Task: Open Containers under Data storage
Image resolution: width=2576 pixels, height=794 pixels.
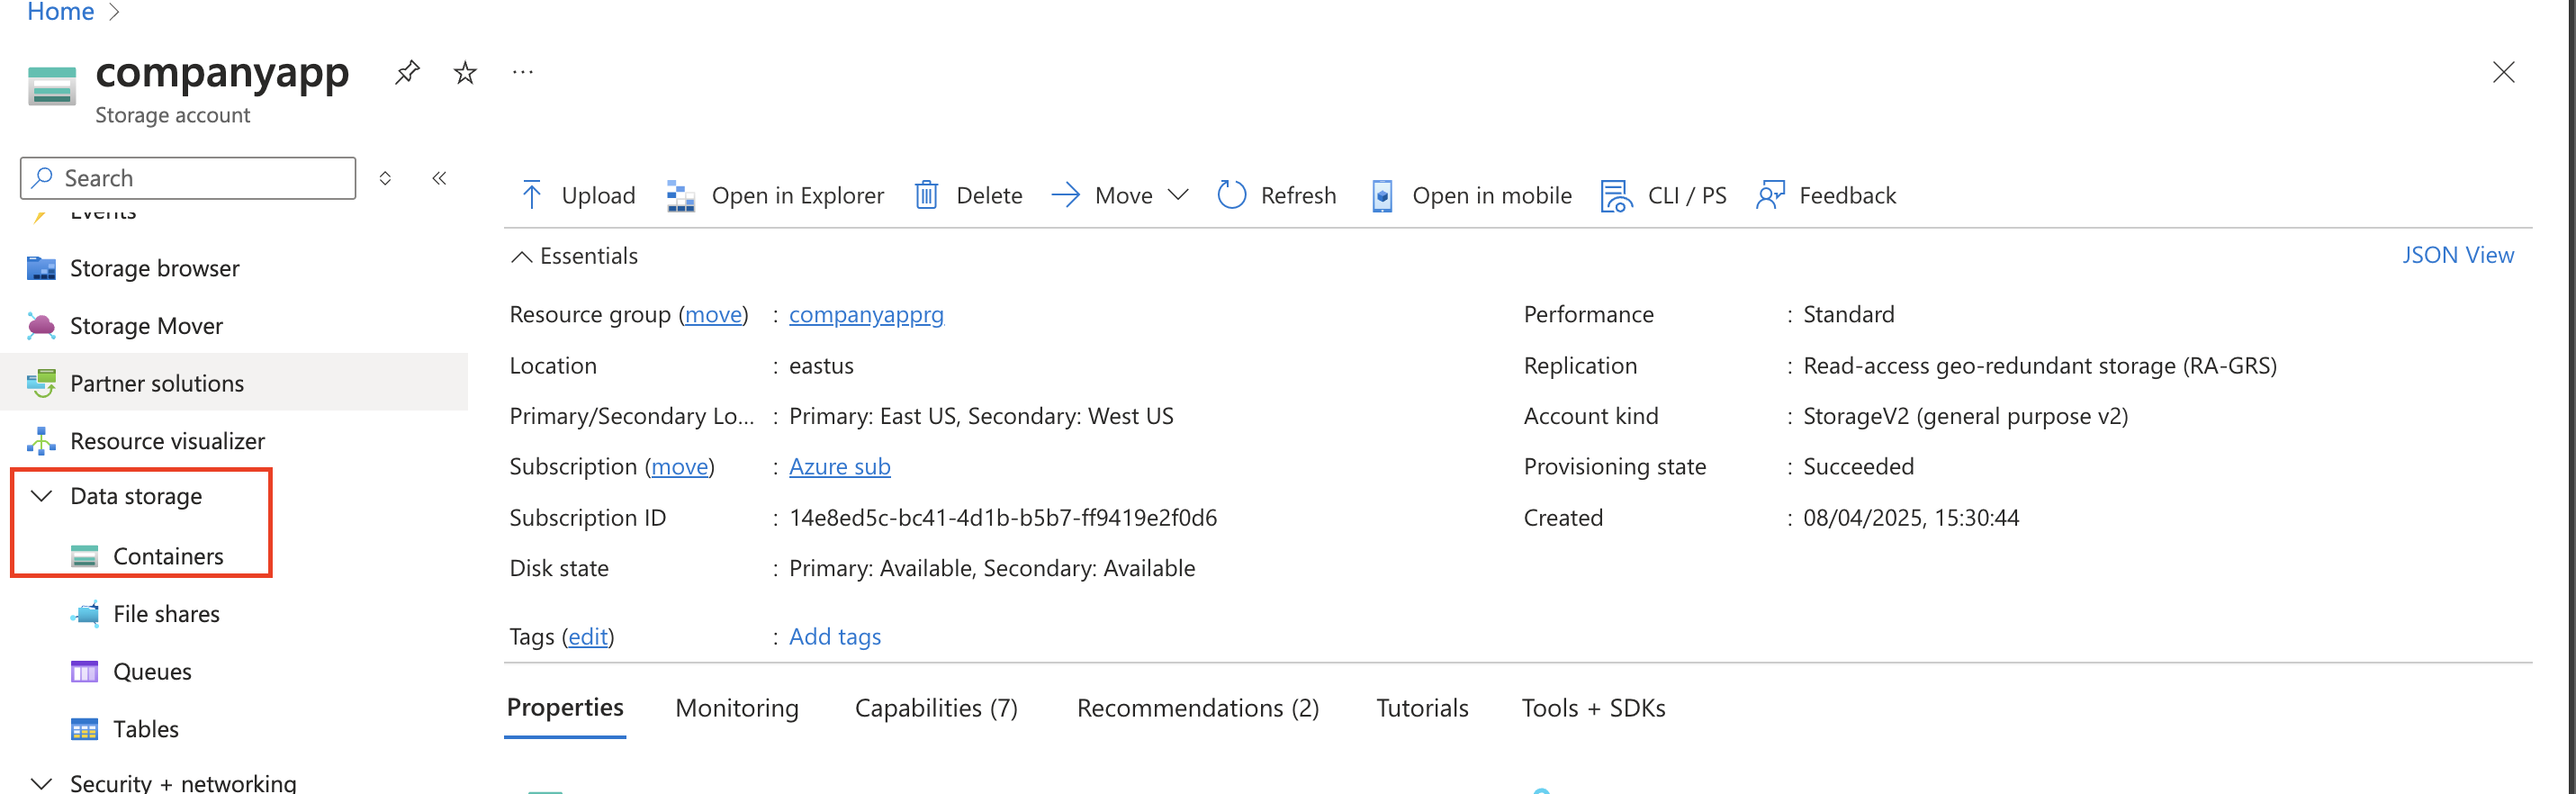Action: tap(168, 556)
